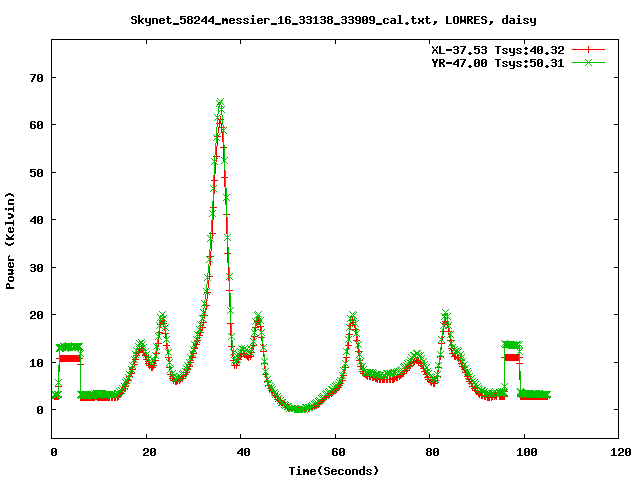Click y-axis tick label 60

click(x=36, y=125)
